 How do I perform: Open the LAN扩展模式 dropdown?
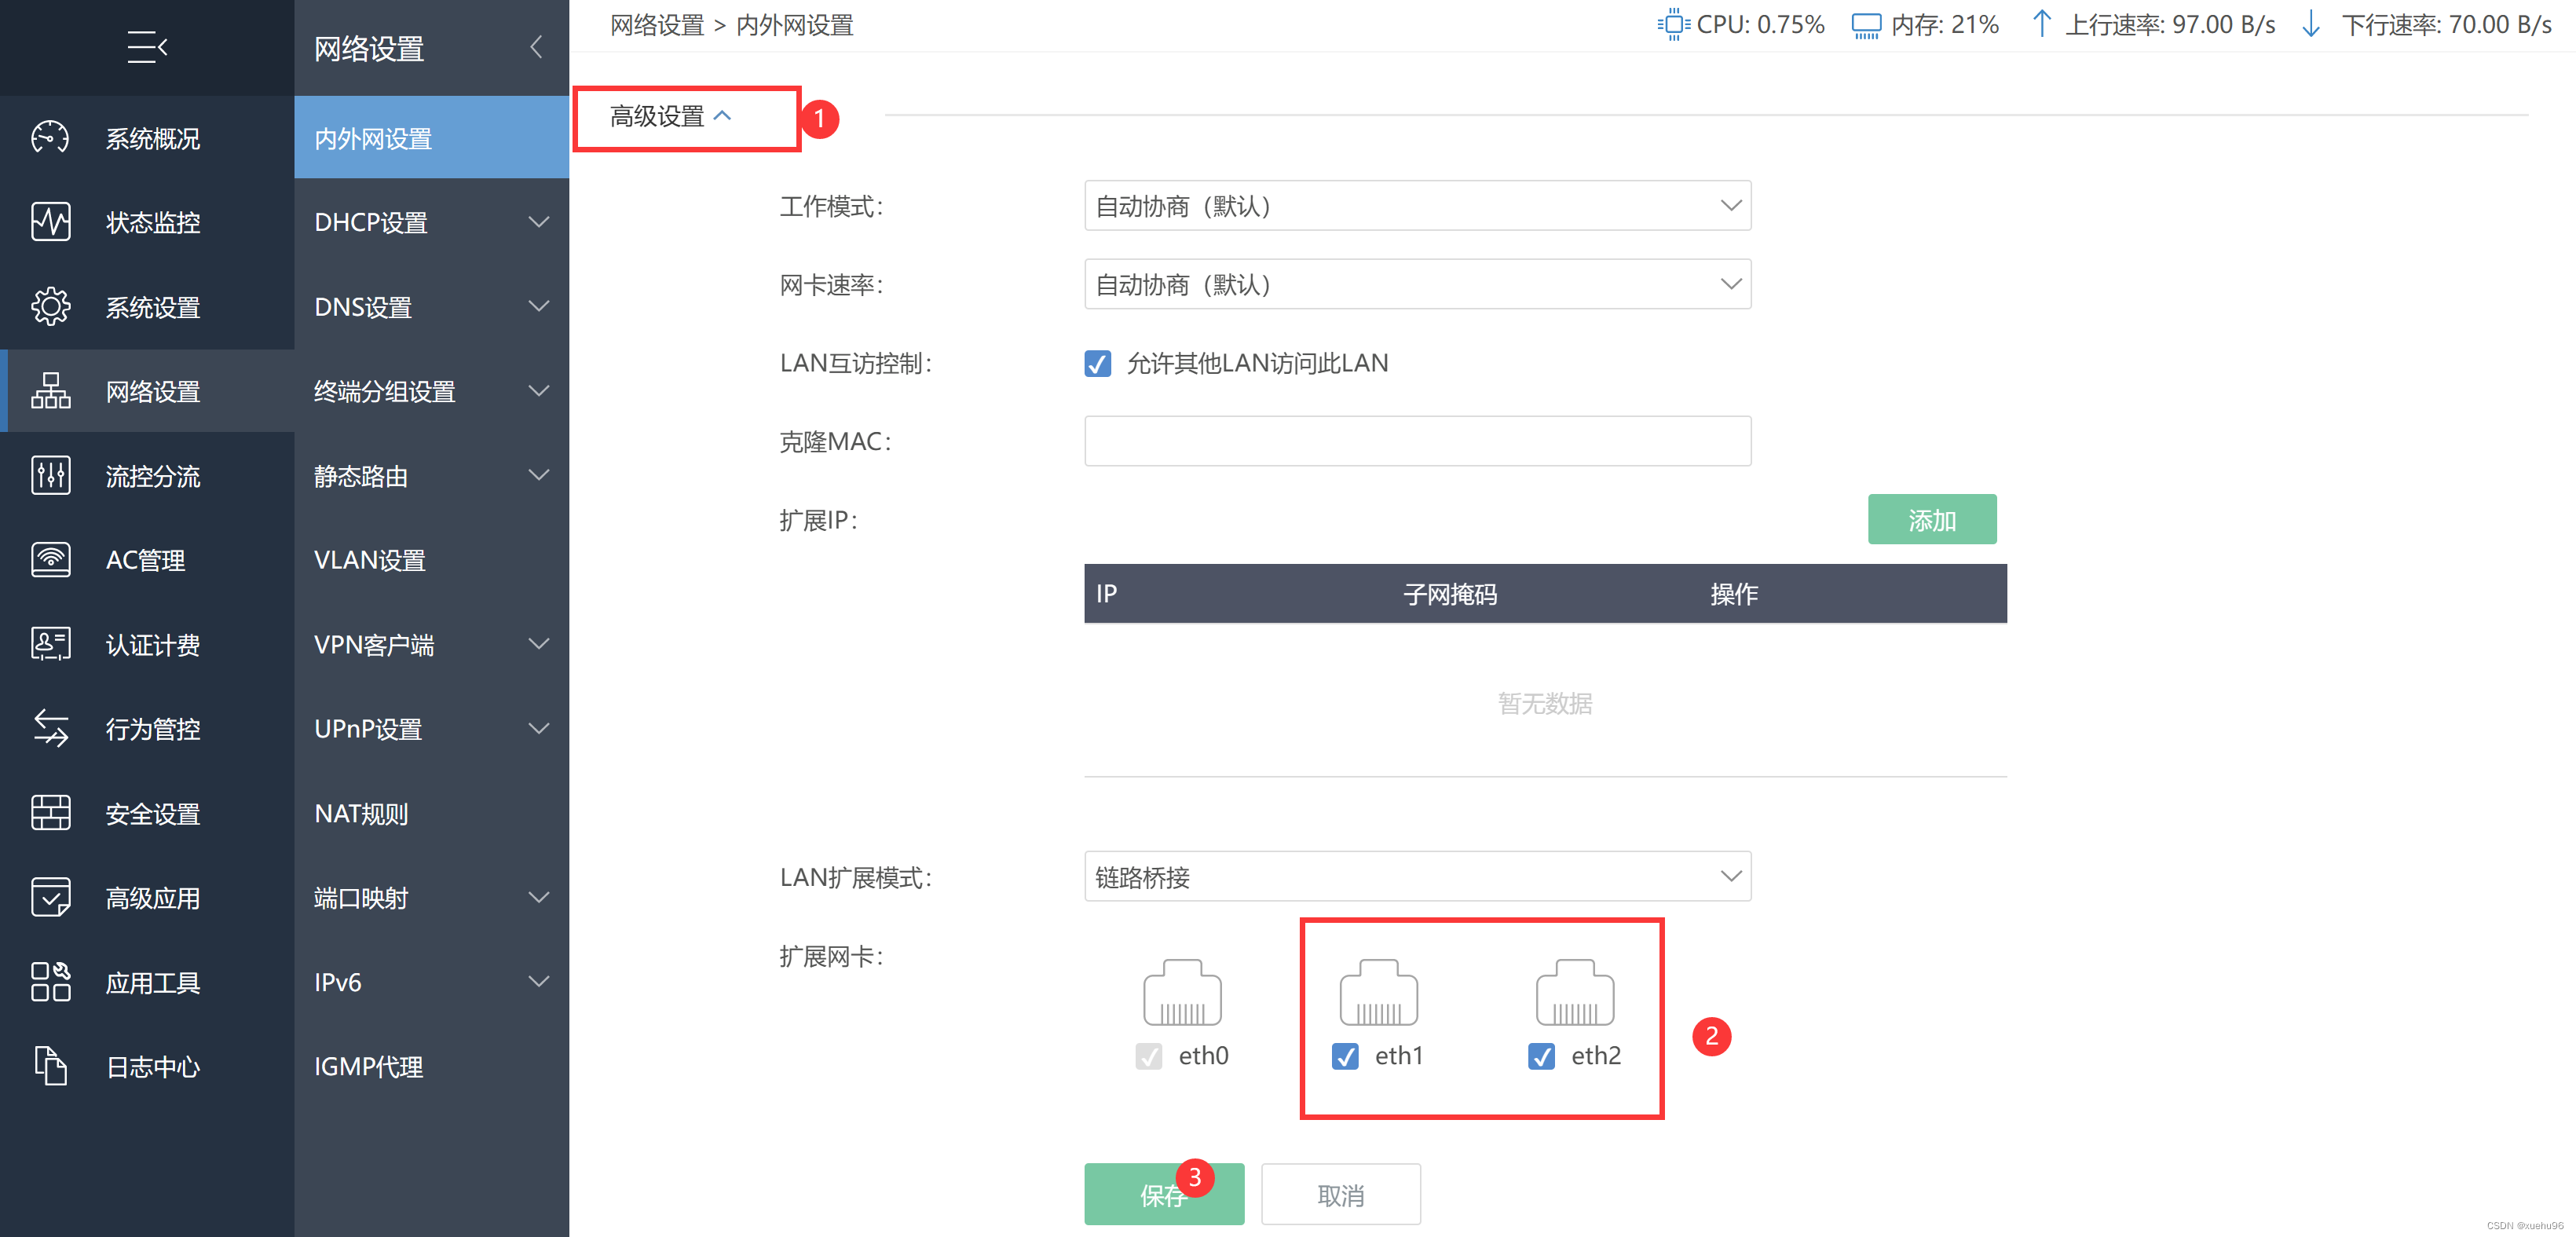tap(1417, 877)
